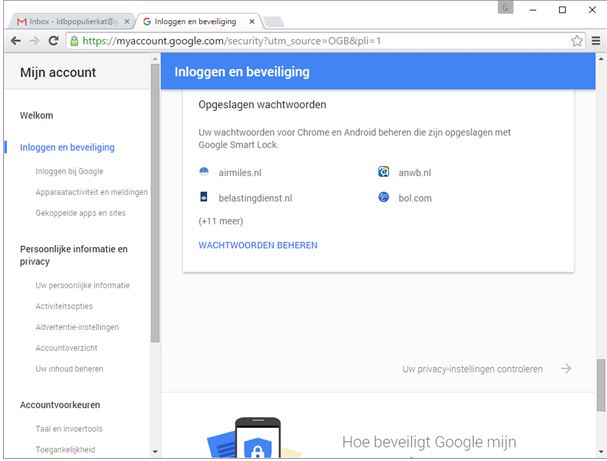Click the Opgeslagen wachtwoorden heading
The image size is (607, 461).
(x=262, y=105)
